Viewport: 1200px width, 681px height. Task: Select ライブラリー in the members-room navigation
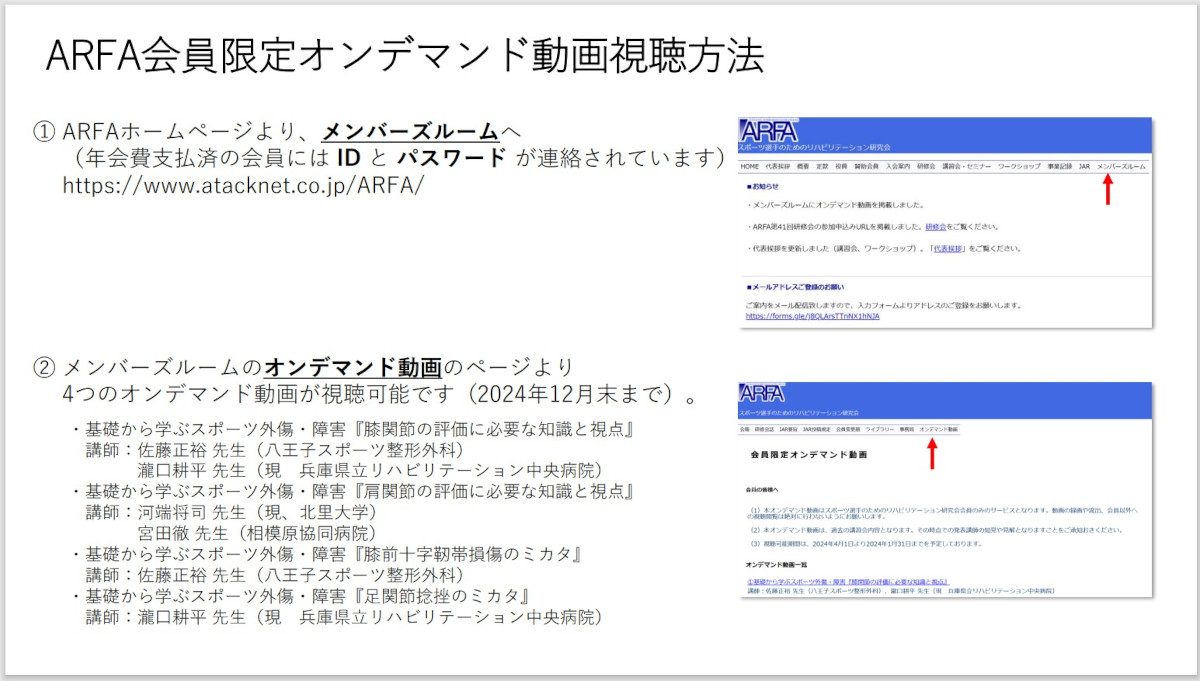(x=880, y=429)
